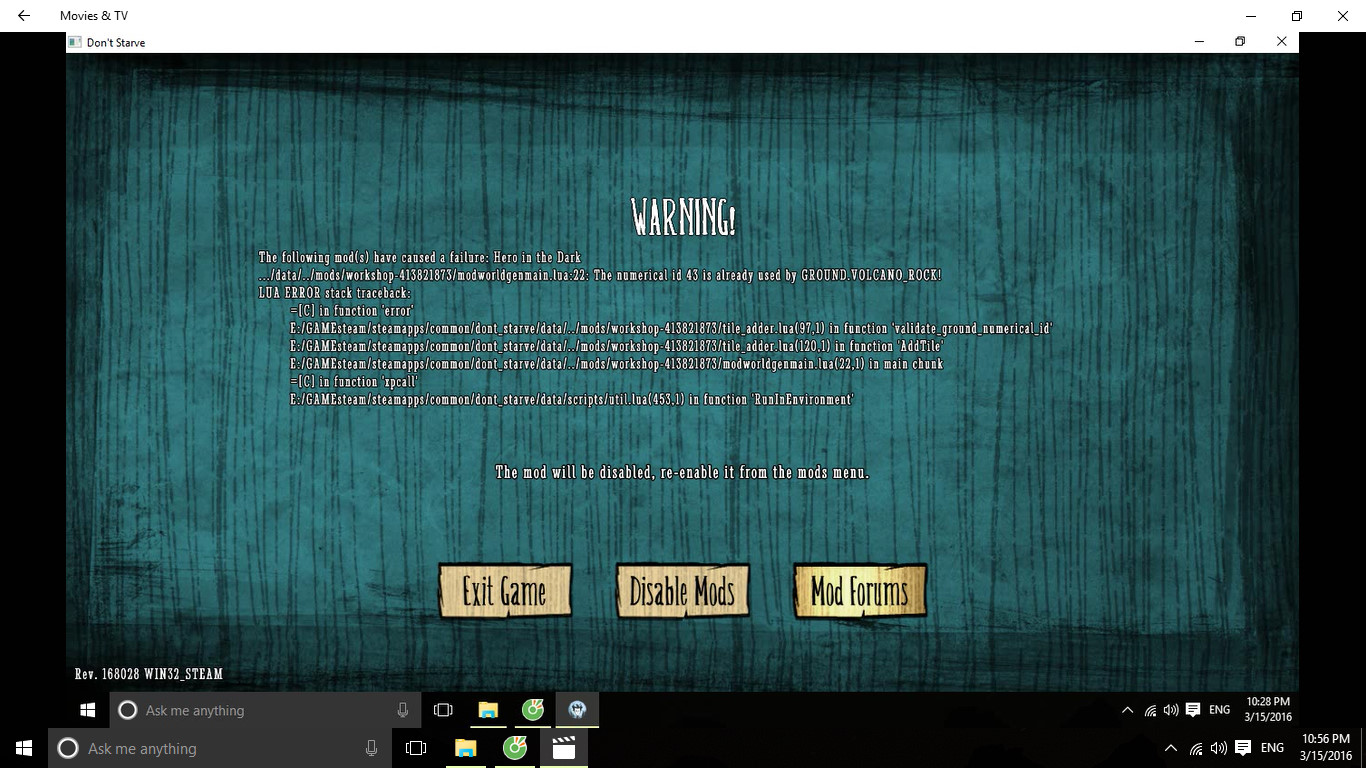Select the Movies & TV clapperboard taskbar icon
Screen dimensions: 1366x768
[x=564, y=748]
